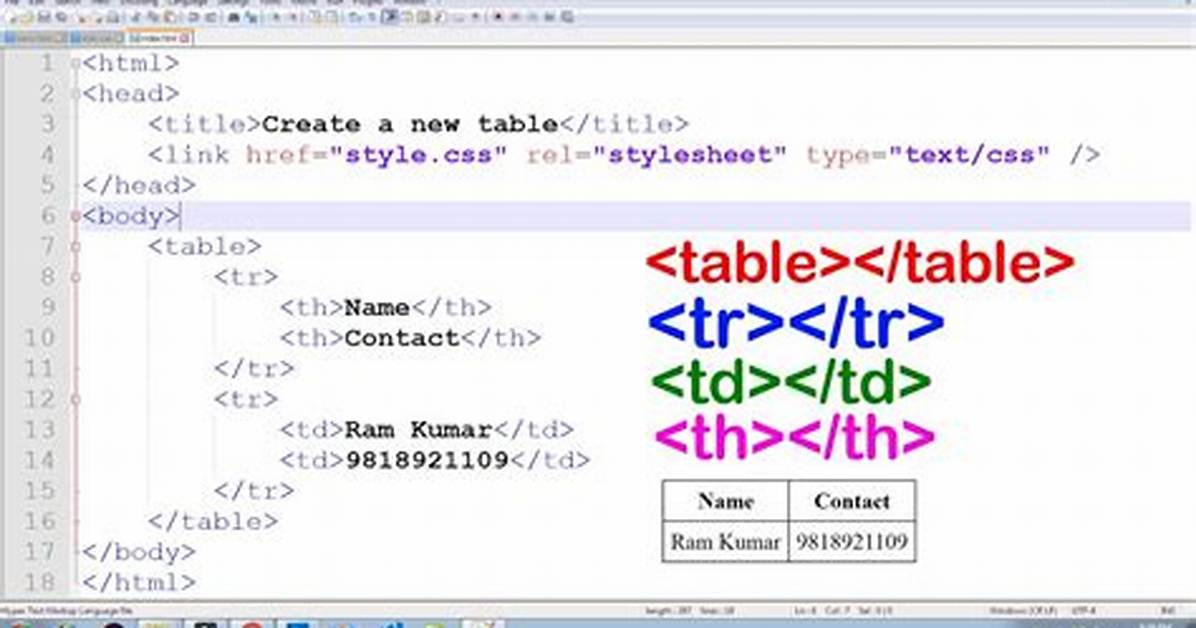Collapse the <html> fold marker on line 1
1196x628 pixels.
pyautogui.click(x=76, y=63)
